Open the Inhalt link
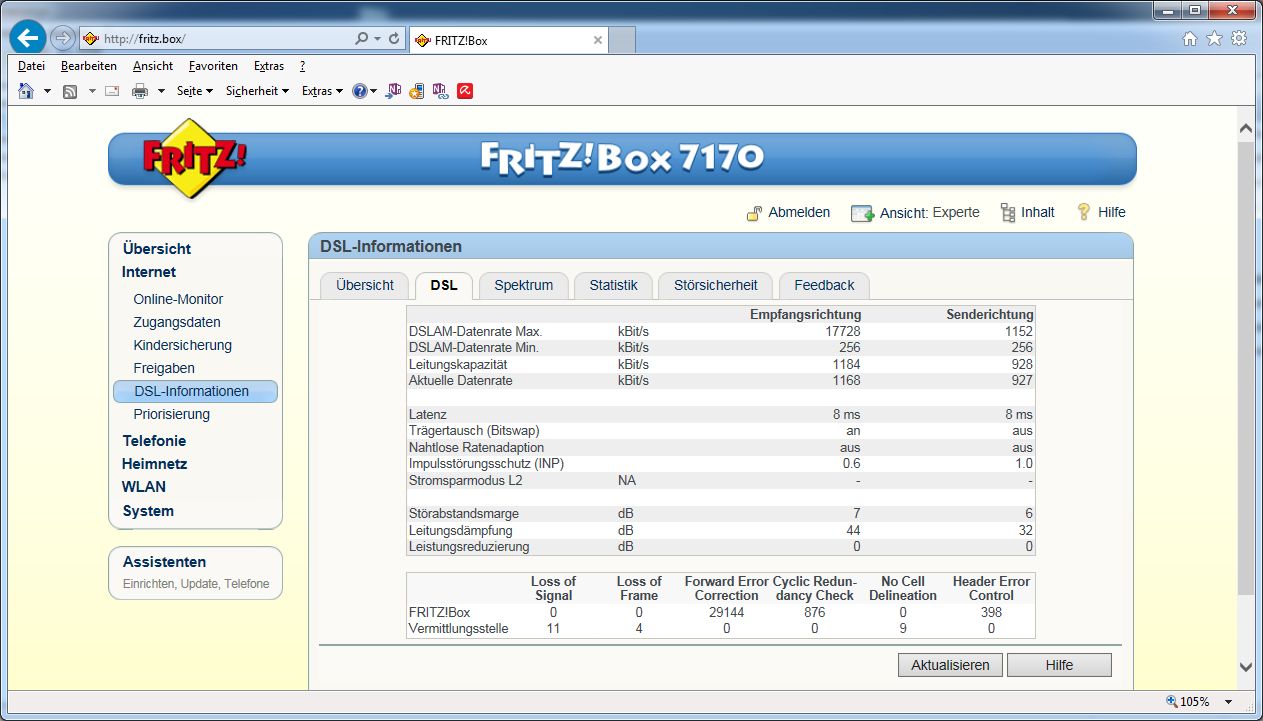 point(1038,212)
